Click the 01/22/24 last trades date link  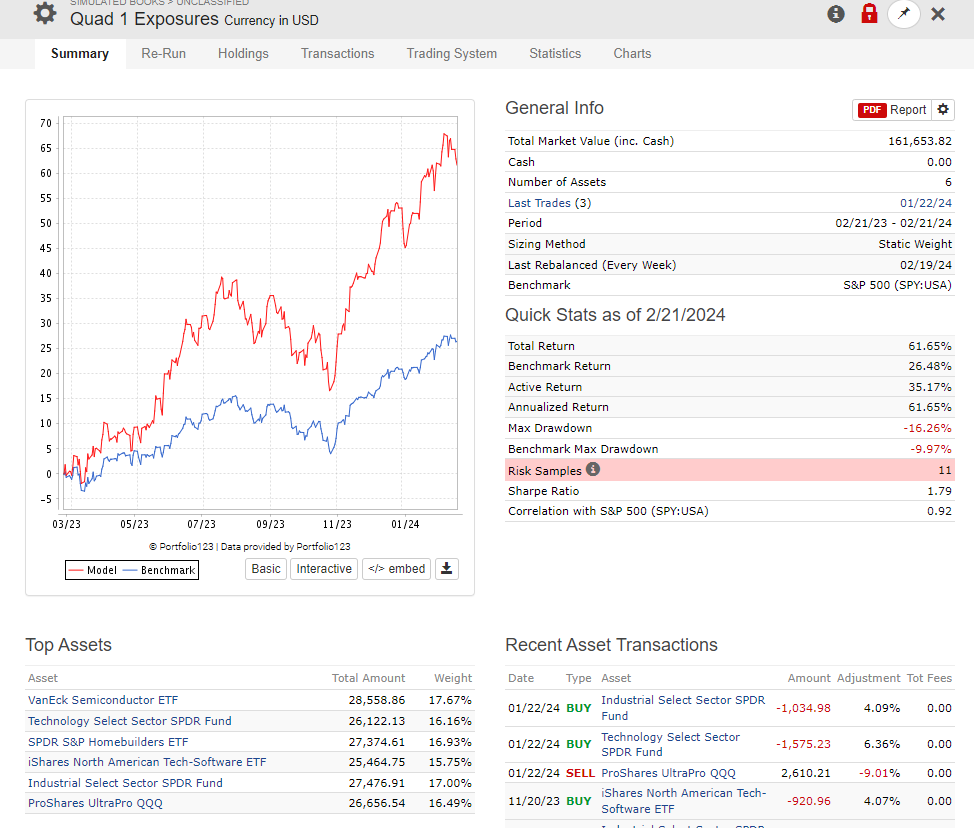926,203
